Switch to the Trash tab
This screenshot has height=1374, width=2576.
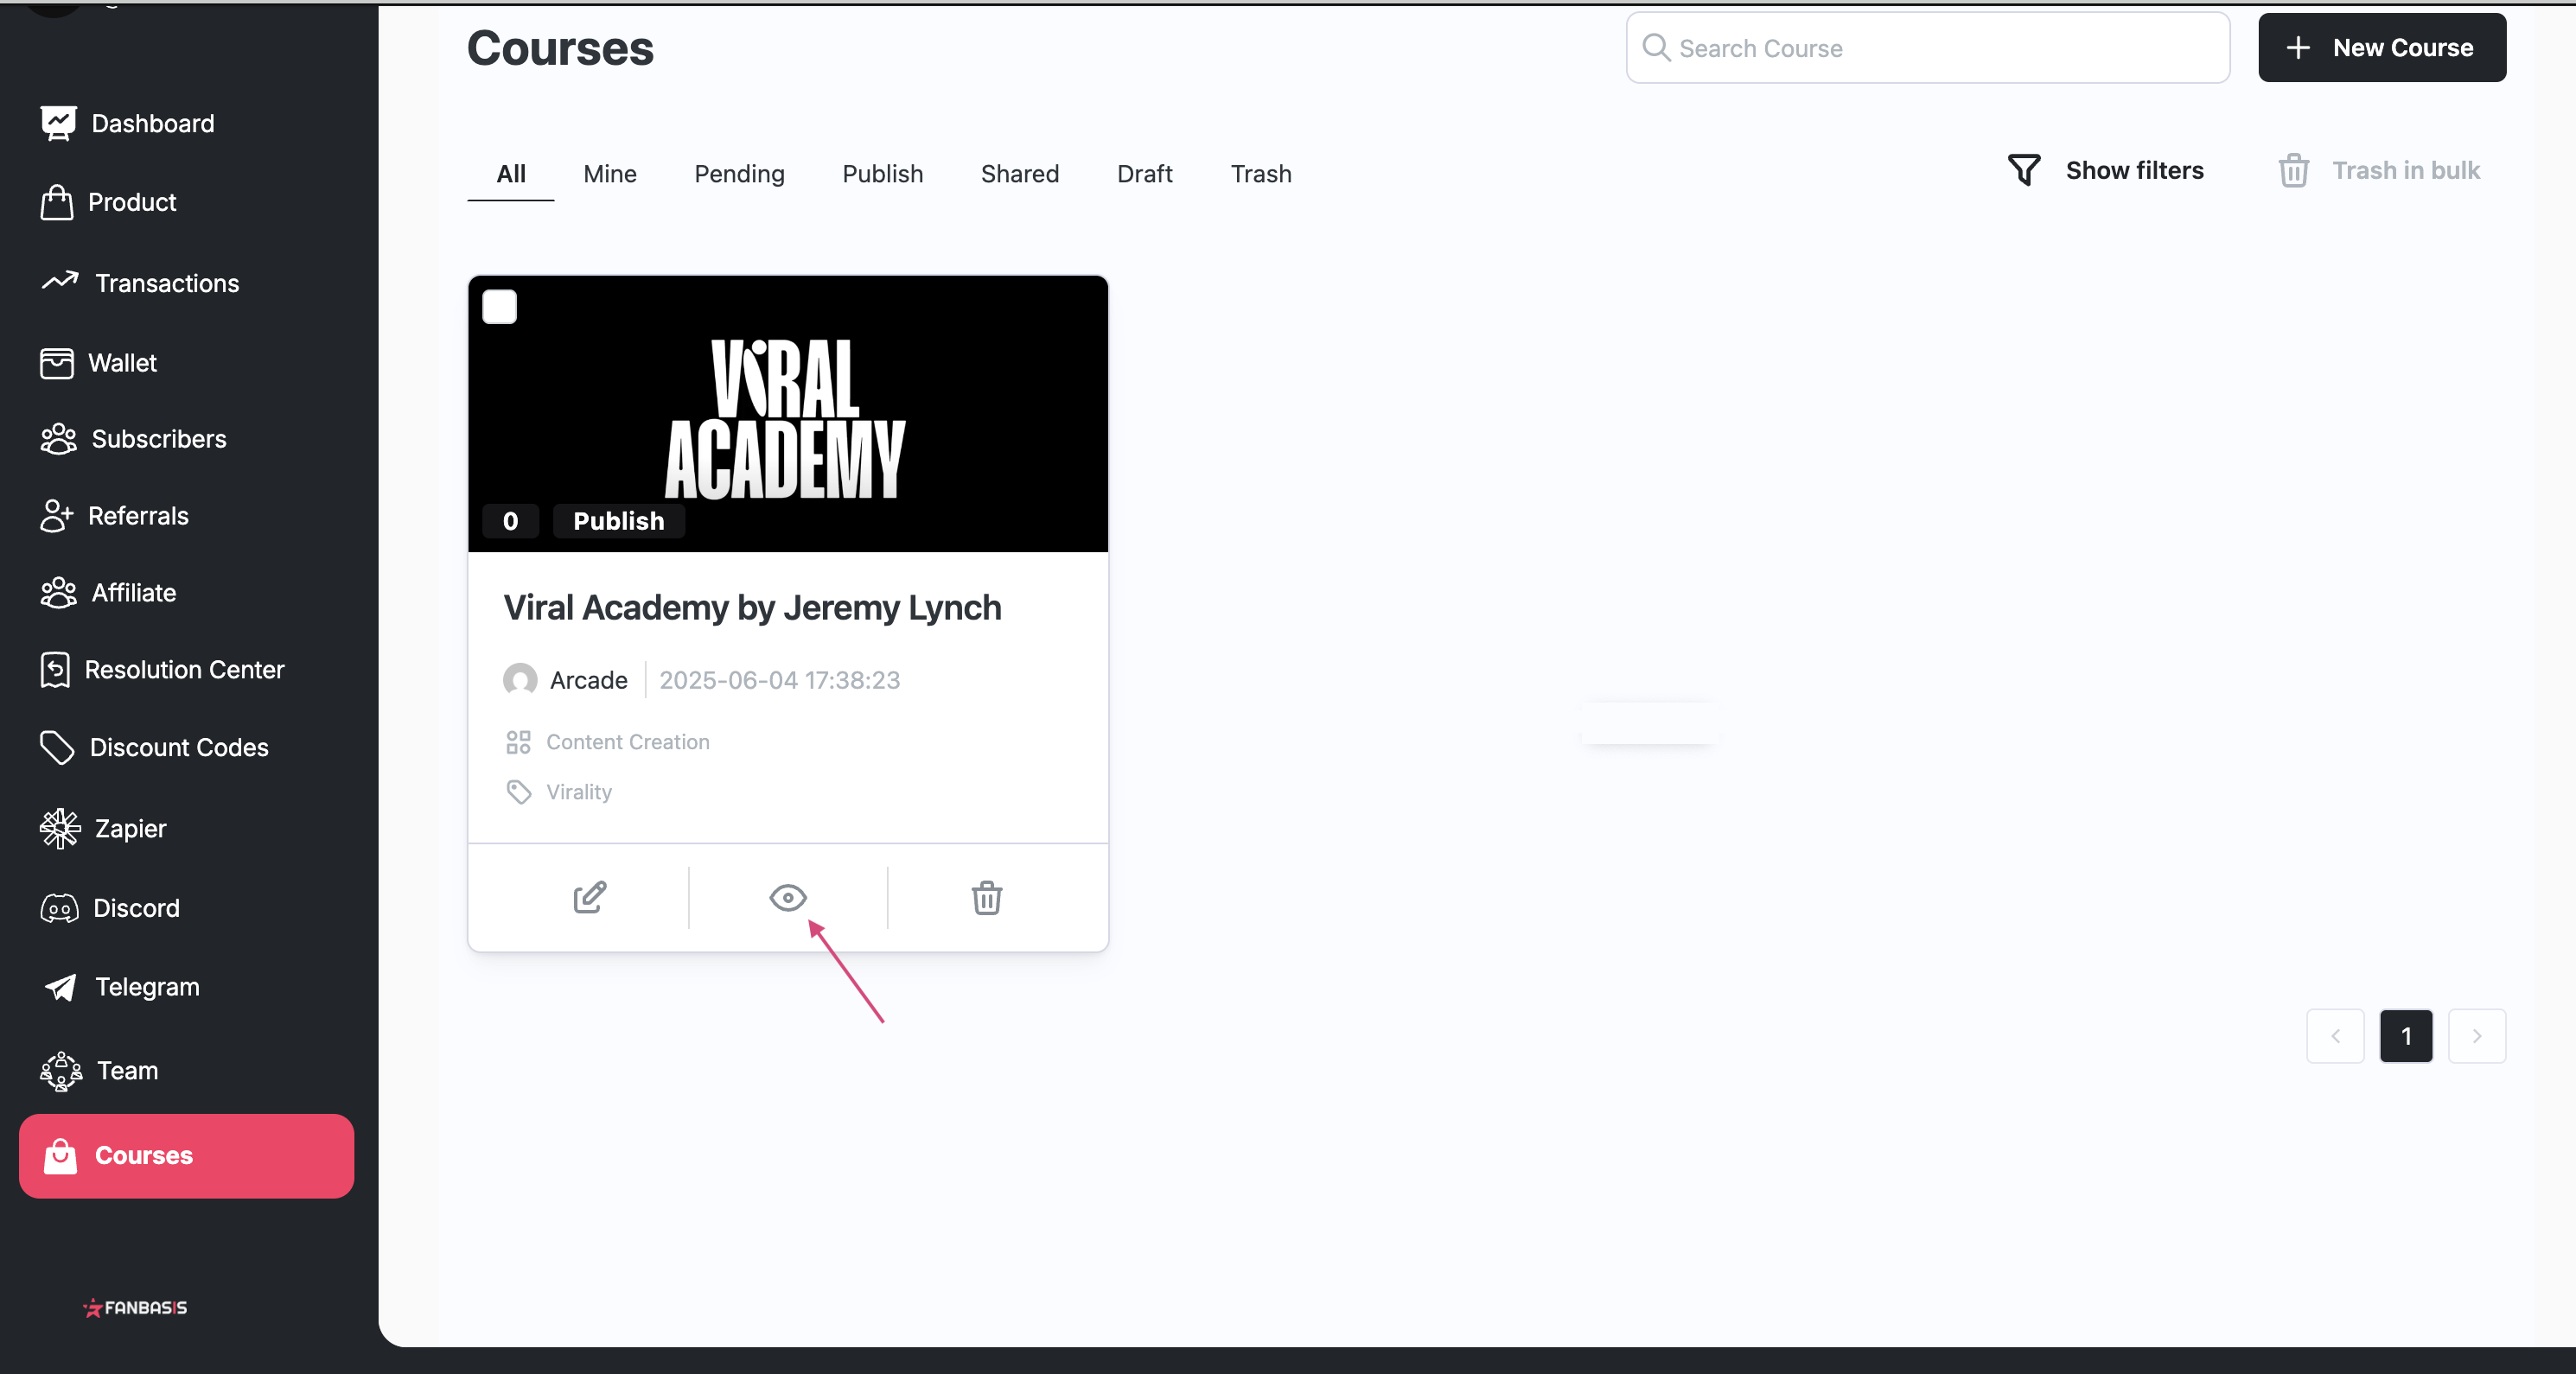pyautogui.click(x=1261, y=174)
